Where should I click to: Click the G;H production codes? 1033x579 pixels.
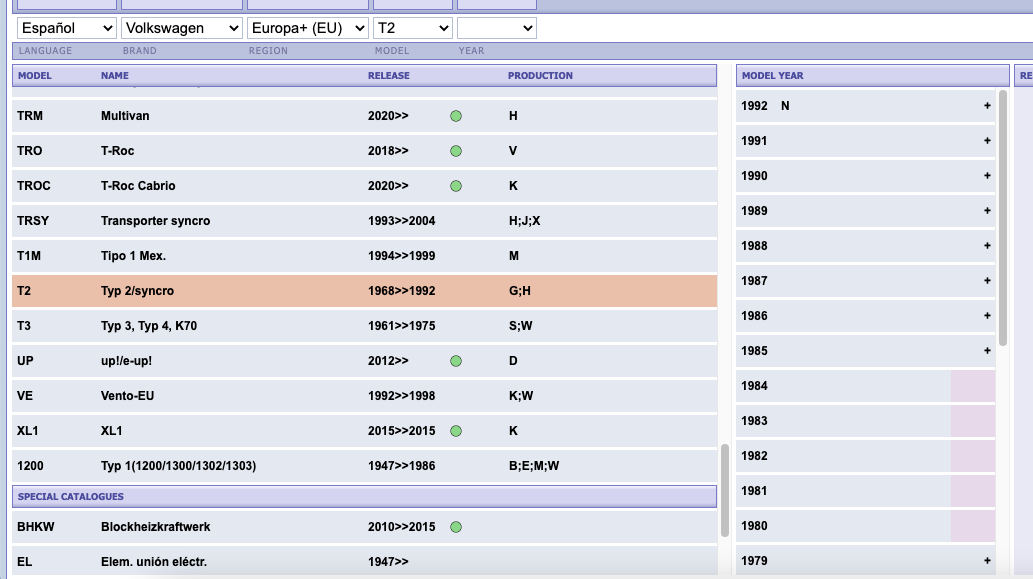tap(520, 290)
